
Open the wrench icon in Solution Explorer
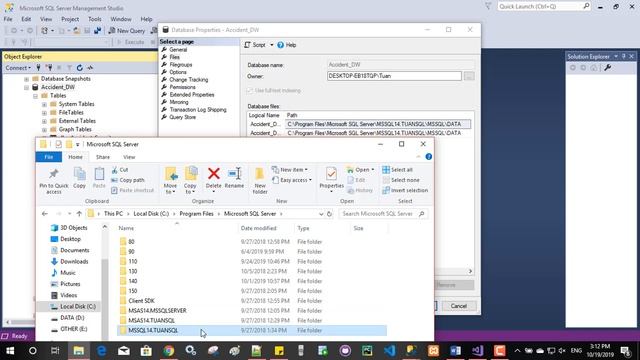608,68
